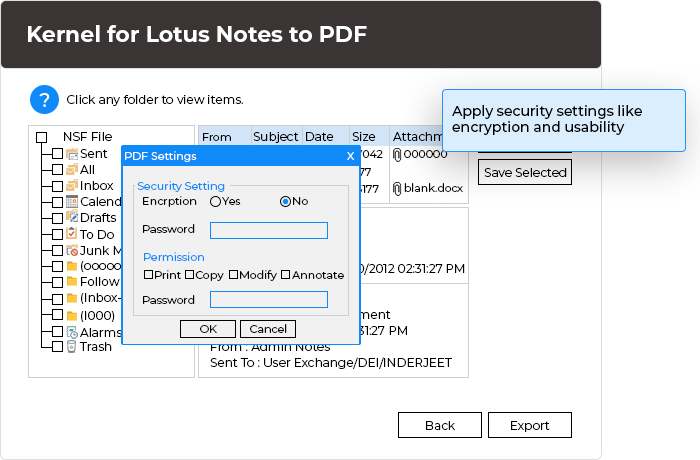Select the To Do folder label

tap(97, 234)
